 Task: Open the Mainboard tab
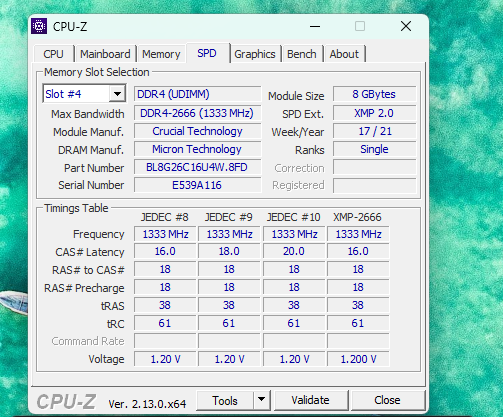[x=105, y=54]
